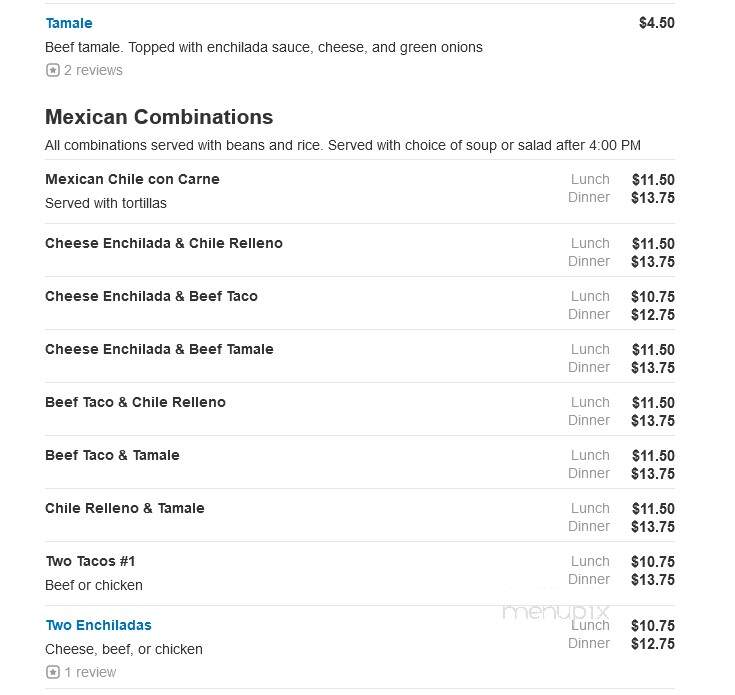Select Cheese Enchilada & Beef Tamale item
The height and width of the screenshot is (695, 735).
point(159,349)
